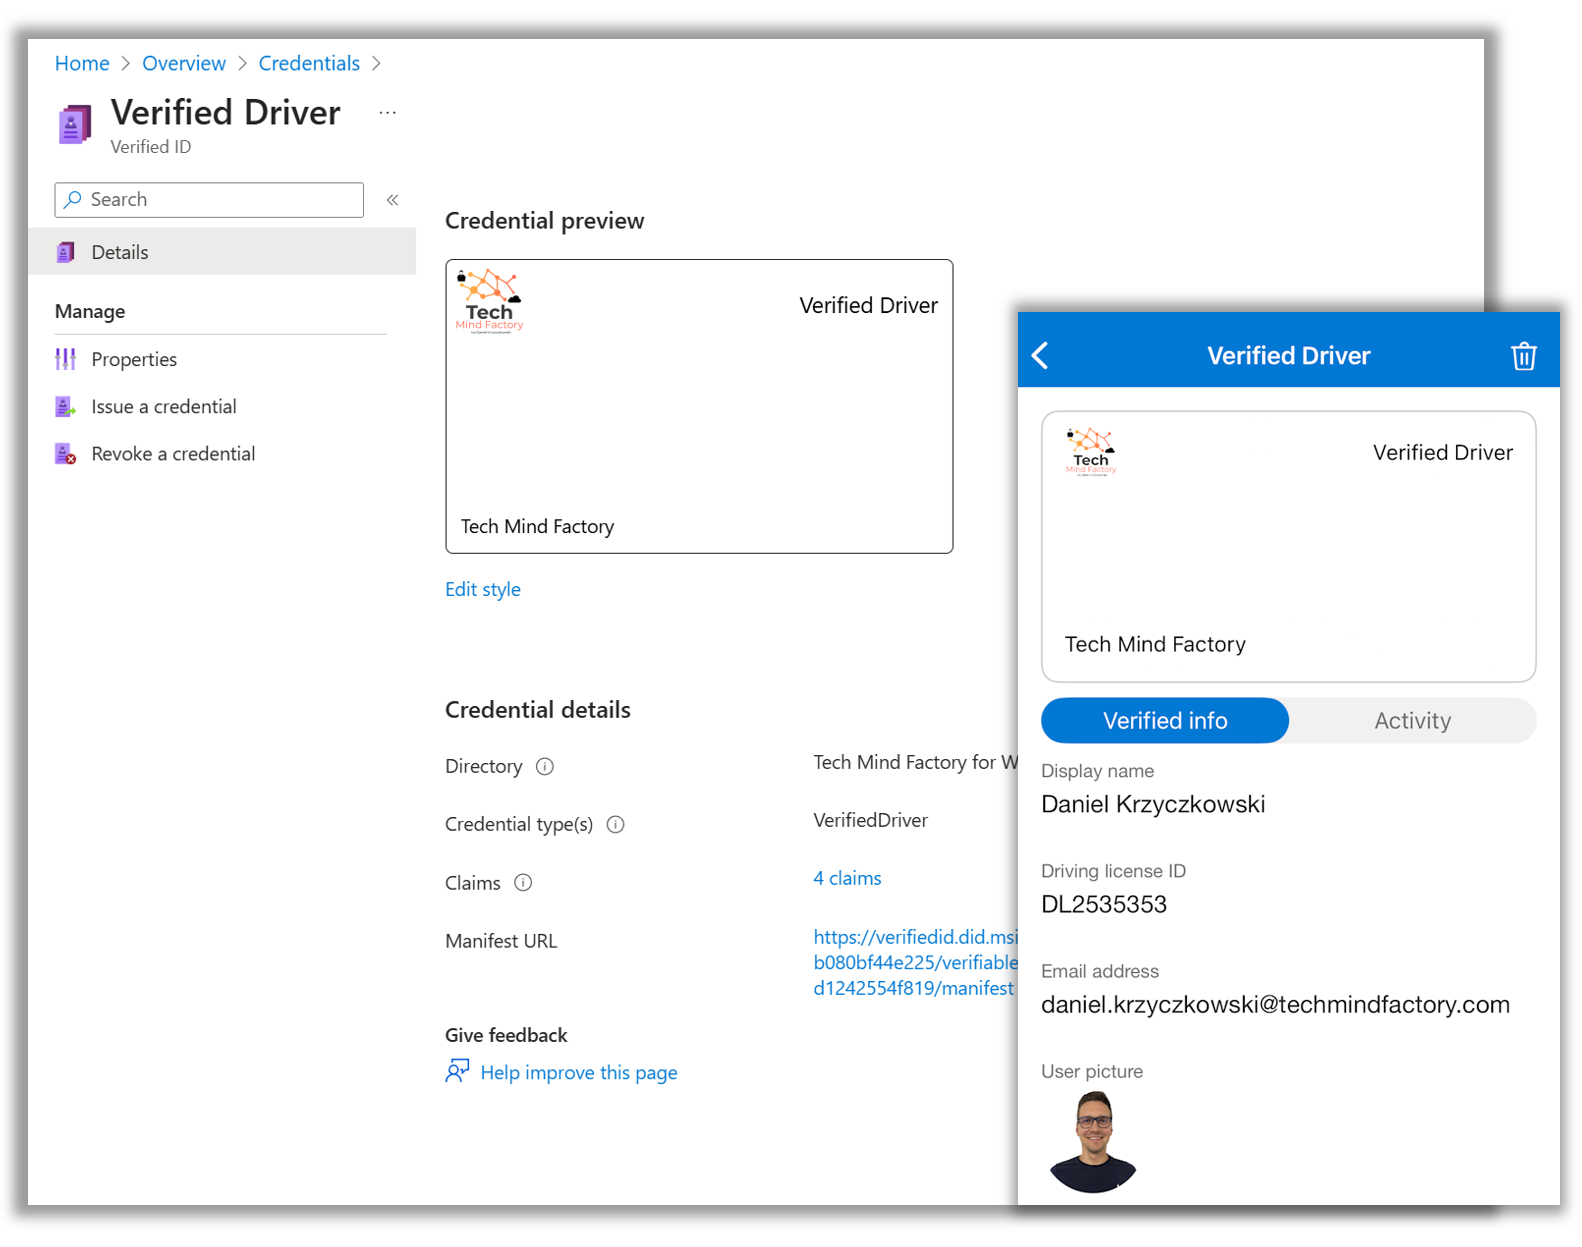Open the 4 claims link
Screen dimensions: 1582x1247
[847, 878]
